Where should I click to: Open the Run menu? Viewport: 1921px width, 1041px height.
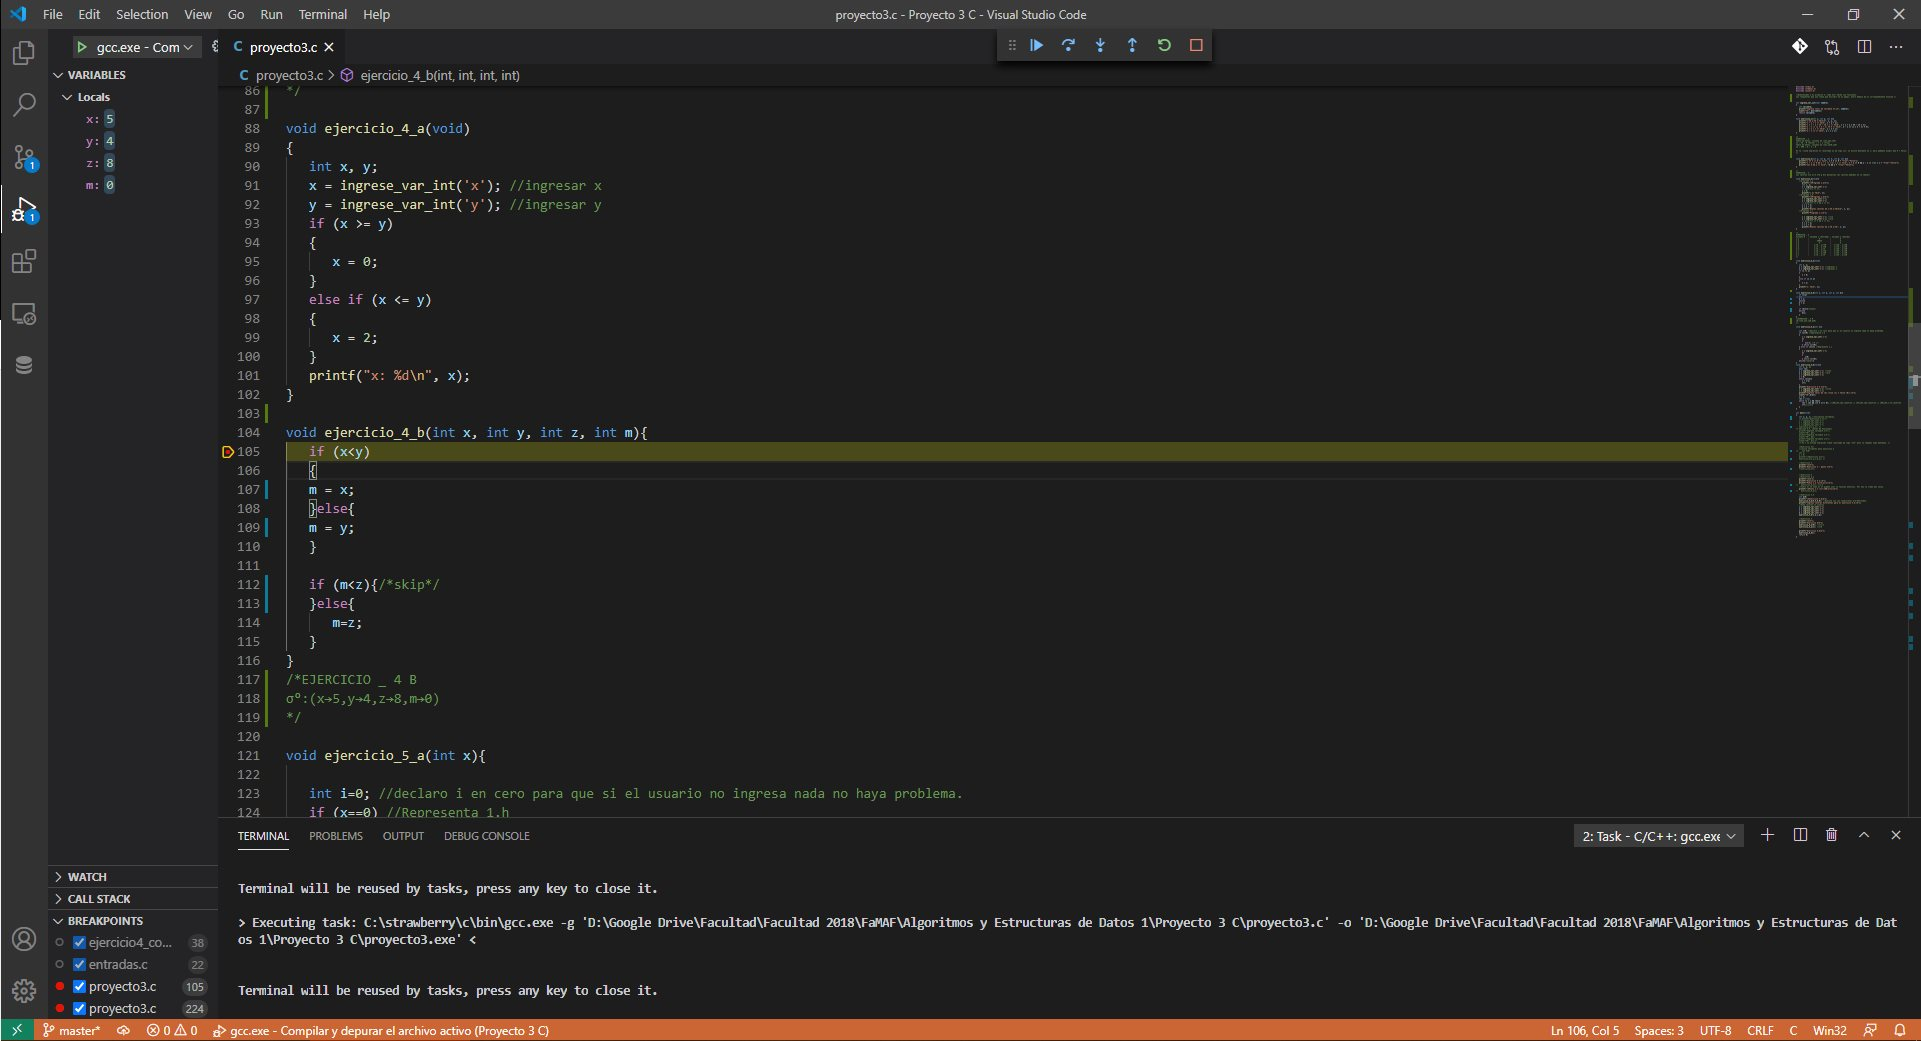[x=270, y=14]
